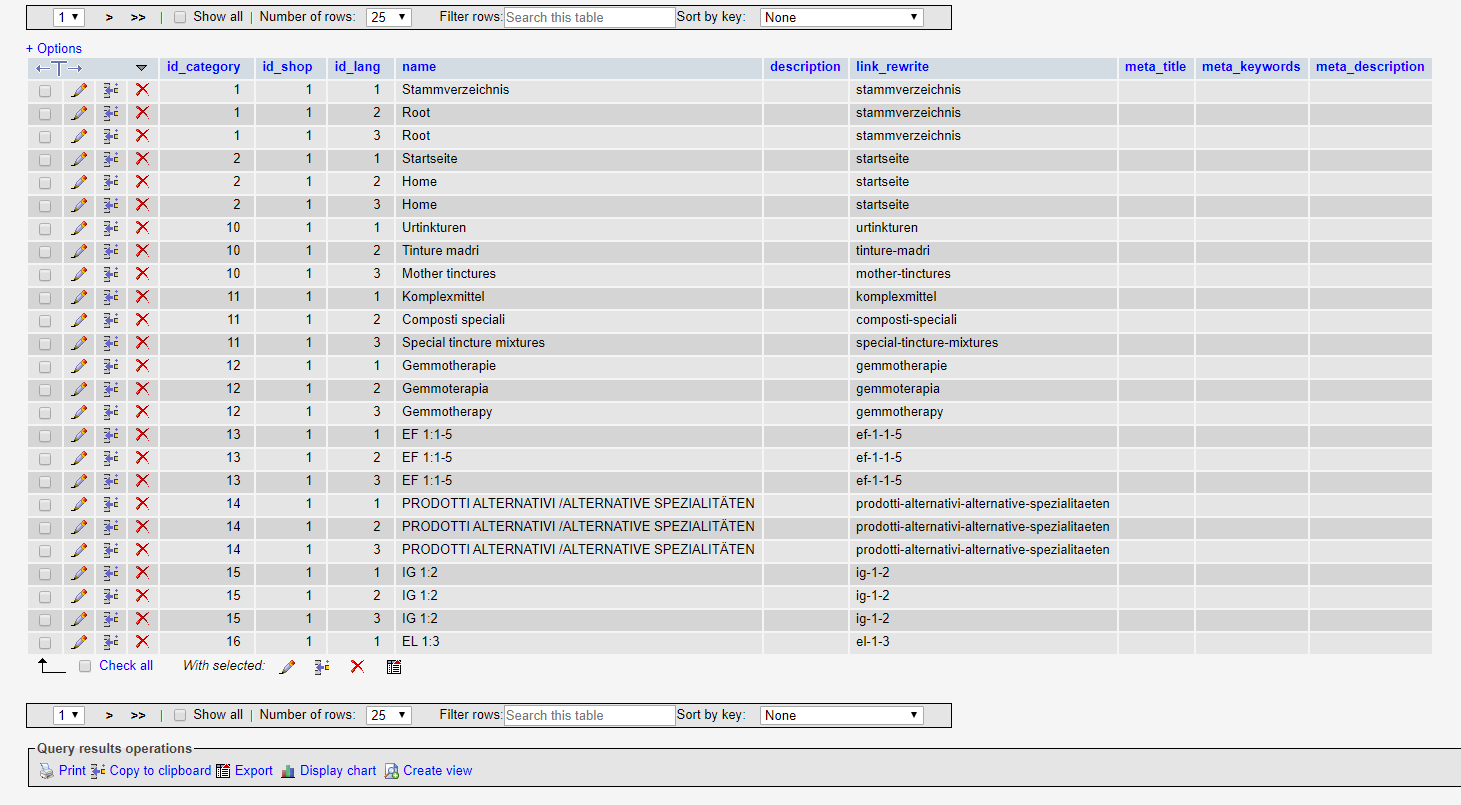Image resolution: width=1461 pixels, height=805 pixels.
Task: Tick the Check all checkbox below the table
Action: [85, 666]
